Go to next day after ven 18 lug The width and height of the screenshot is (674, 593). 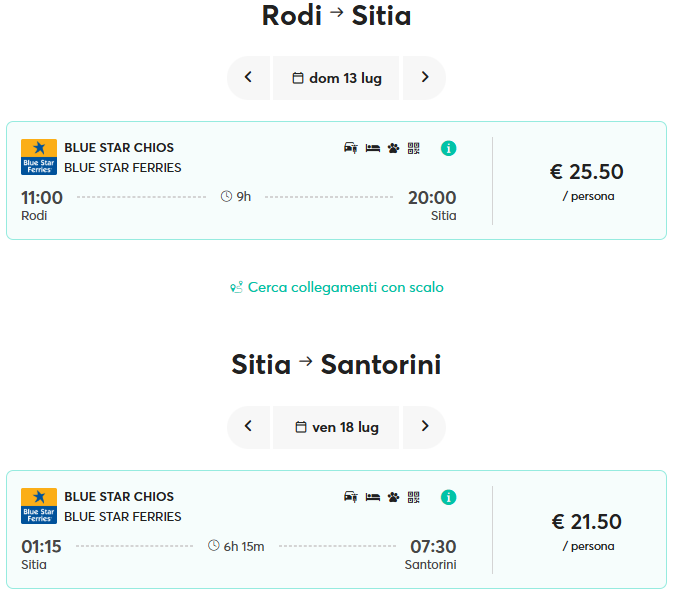[424, 427]
